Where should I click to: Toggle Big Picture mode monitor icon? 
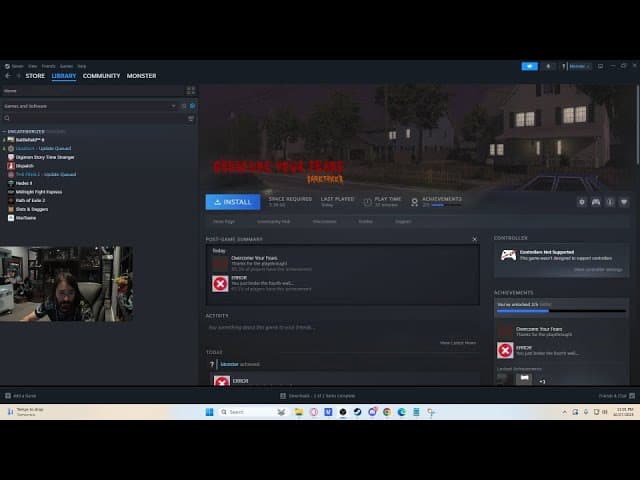[600, 66]
